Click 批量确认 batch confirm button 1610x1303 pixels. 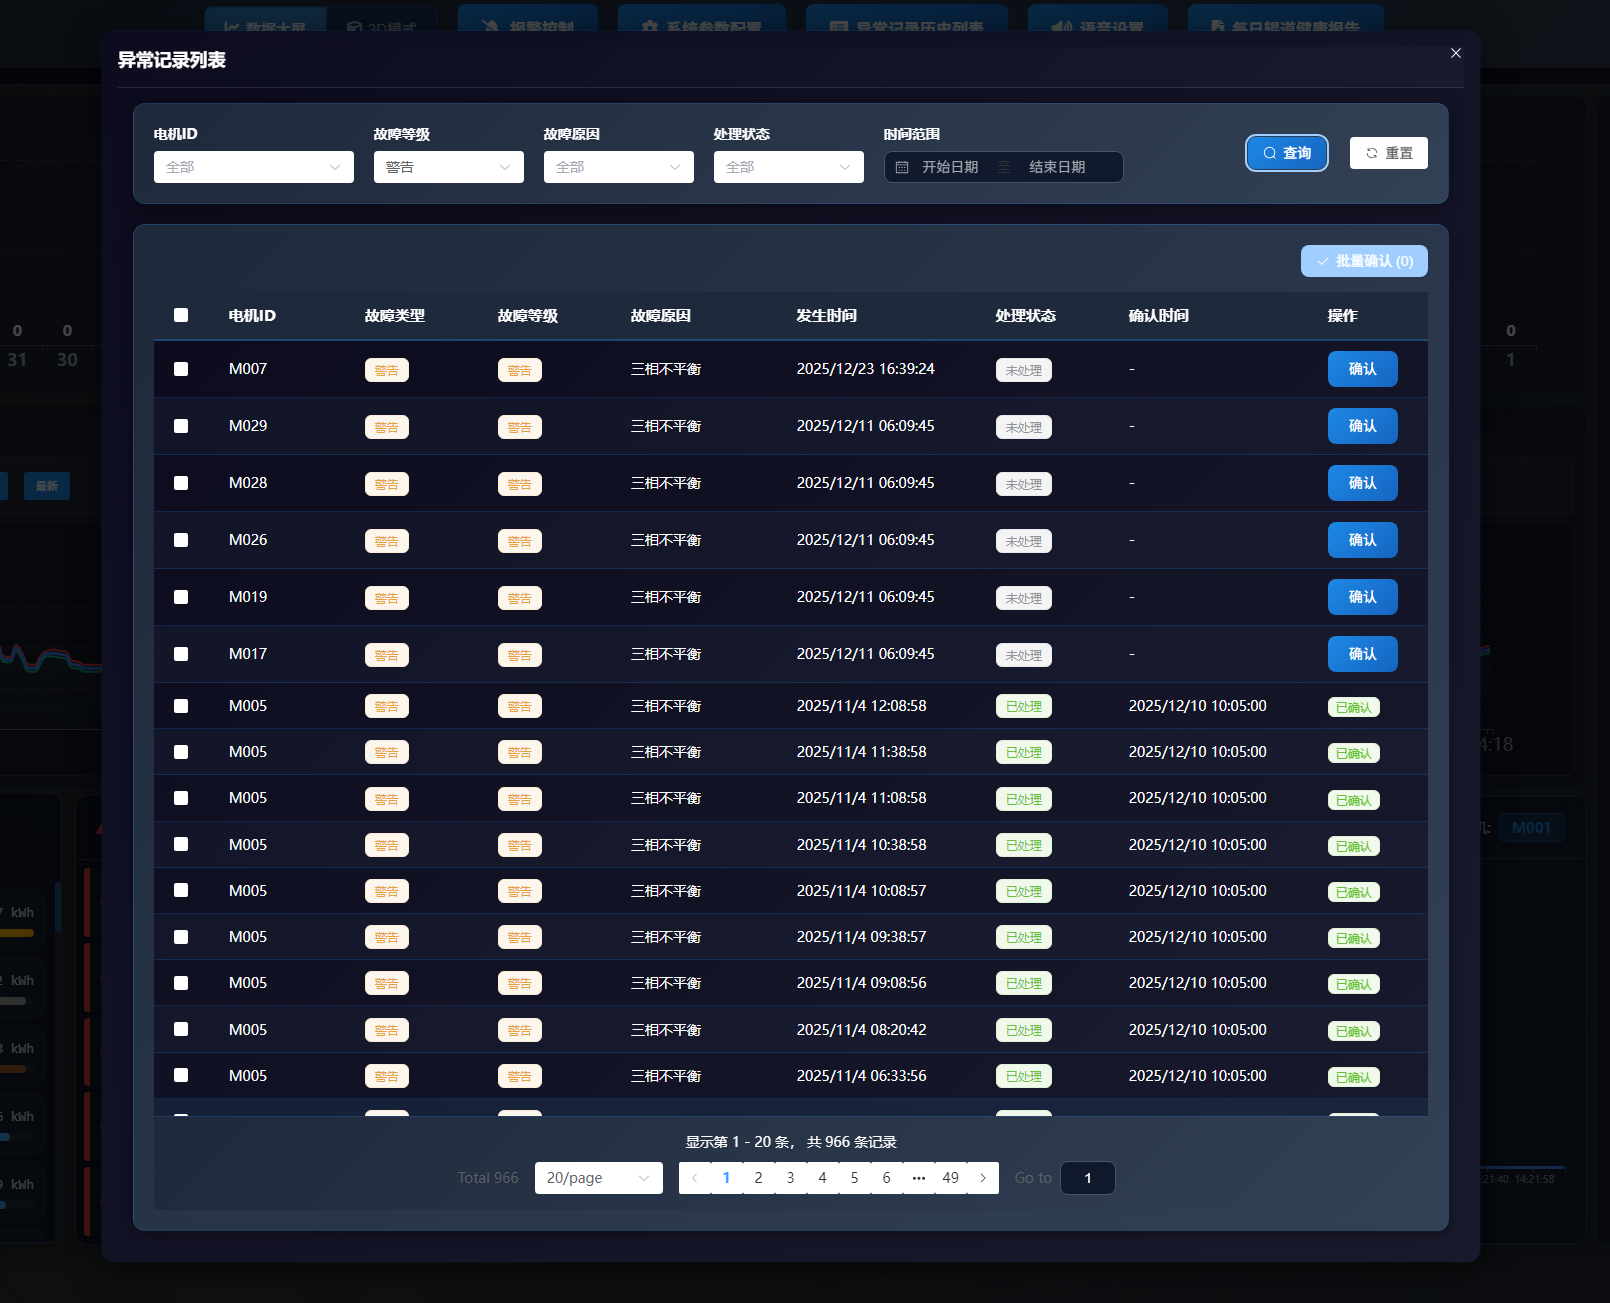pyautogui.click(x=1363, y=261)
